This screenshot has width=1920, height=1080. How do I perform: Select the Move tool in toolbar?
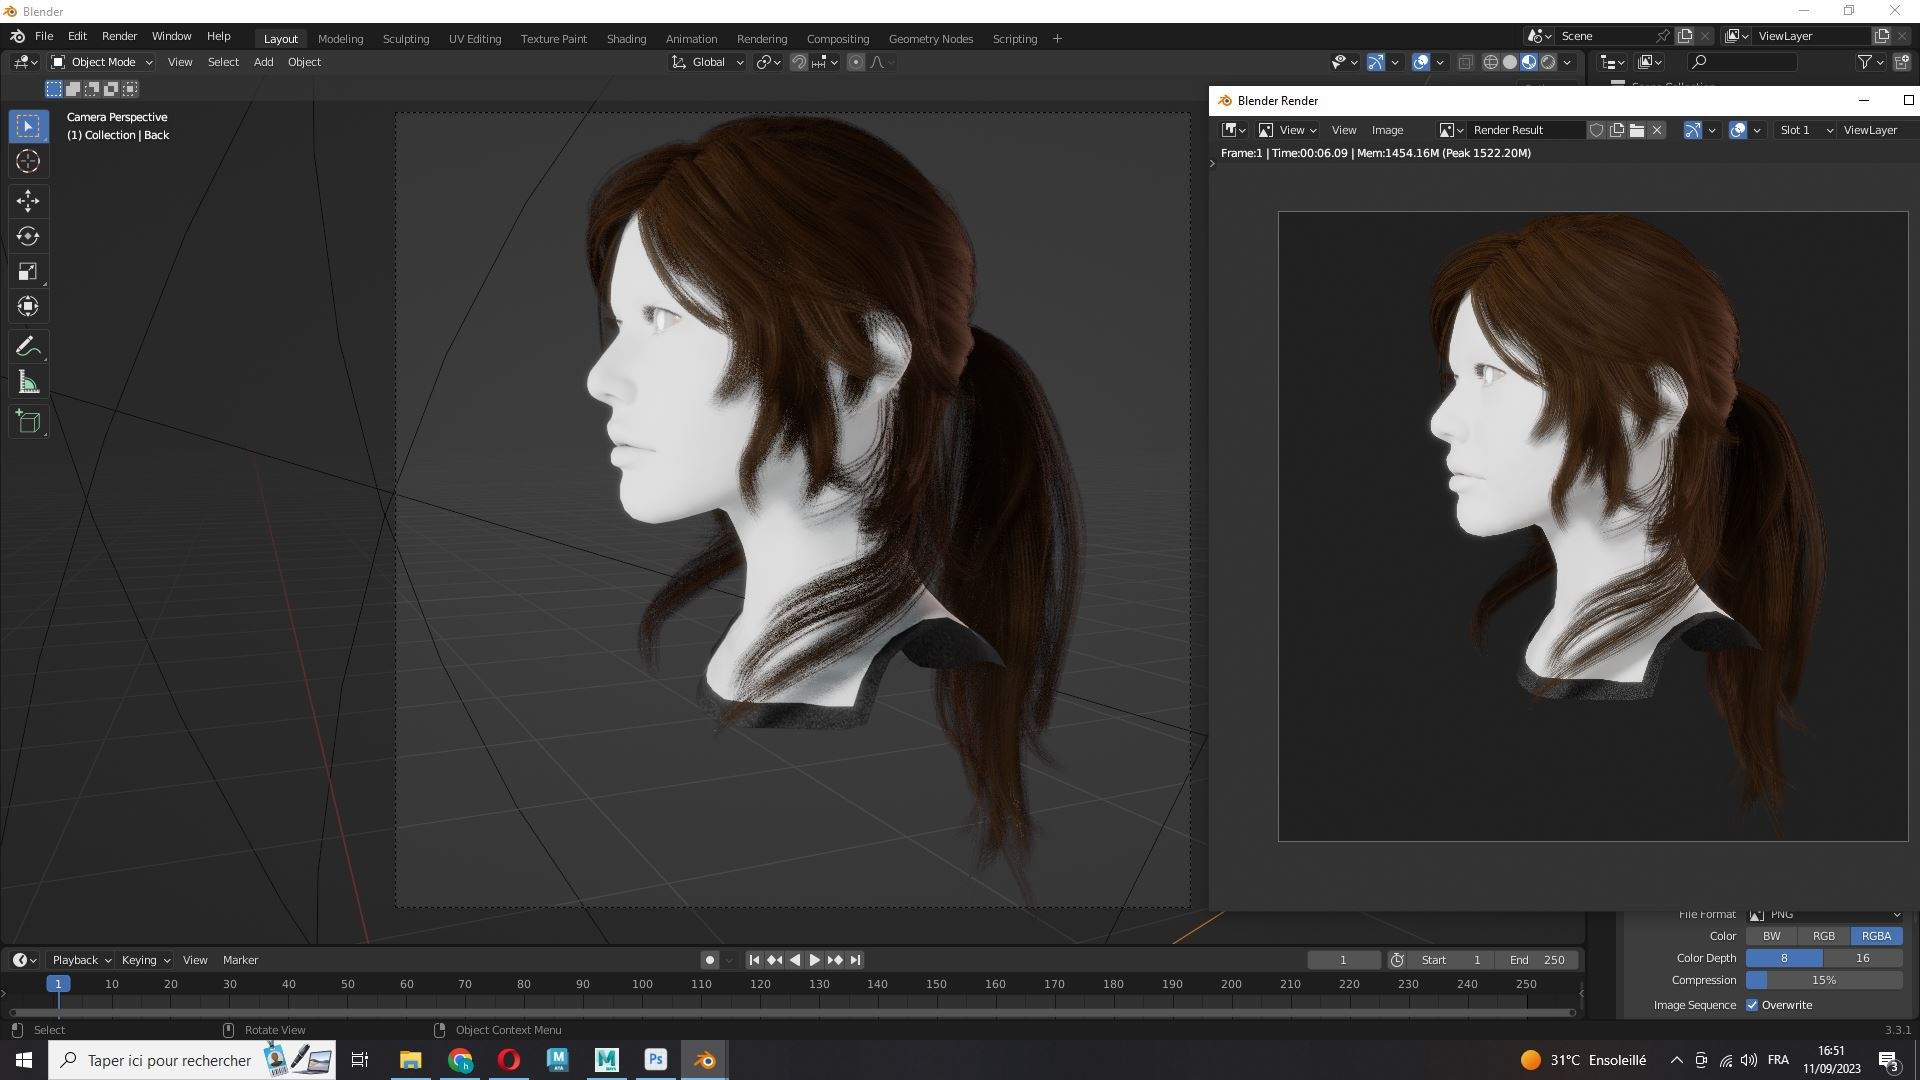click(x=28, y=201)
